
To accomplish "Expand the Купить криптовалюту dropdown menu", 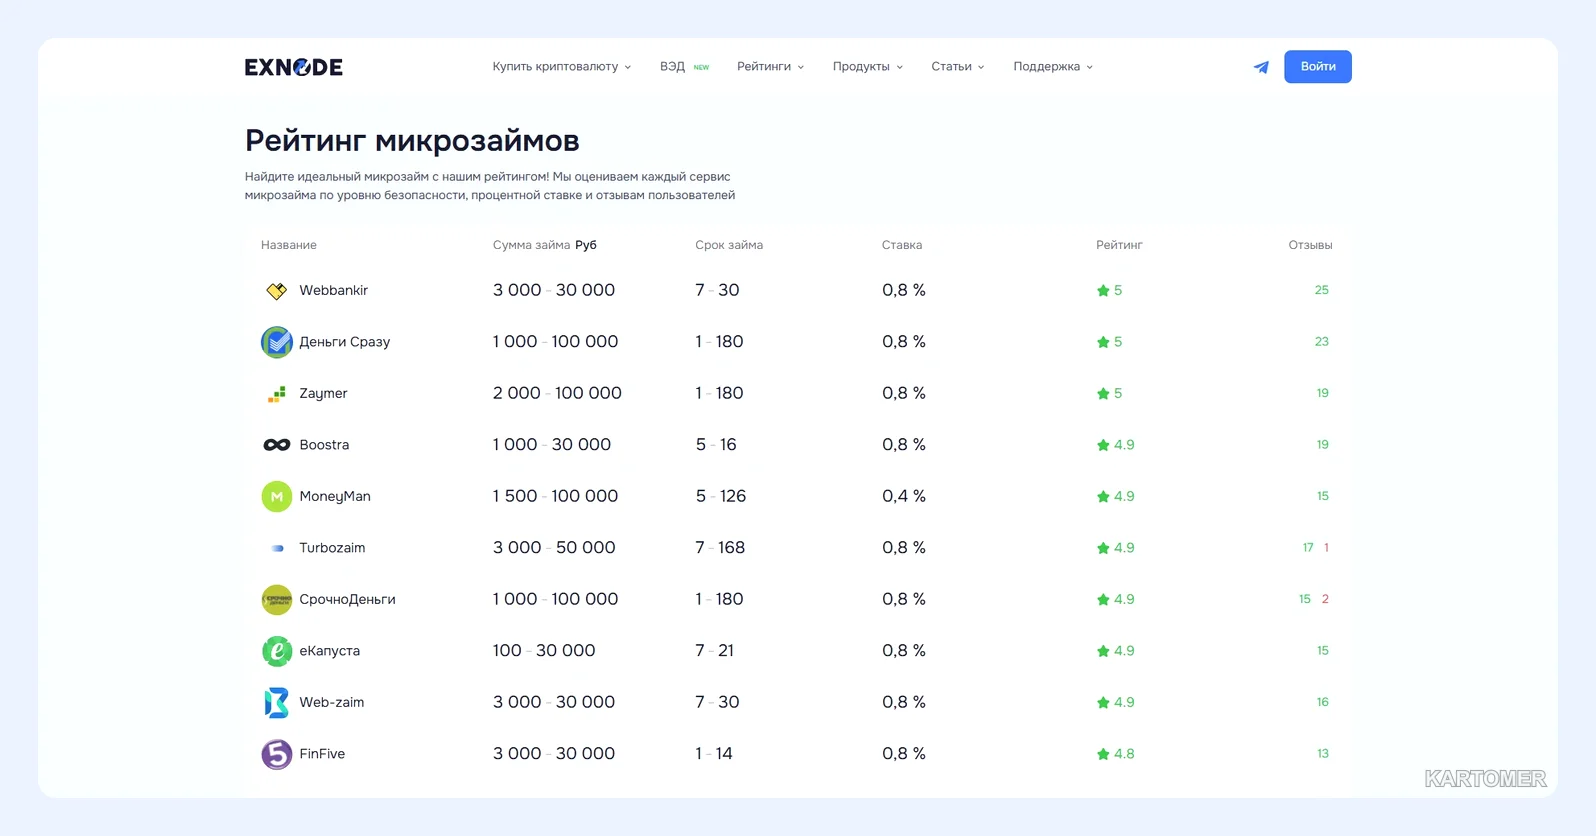I will click(x=562, y=67).
